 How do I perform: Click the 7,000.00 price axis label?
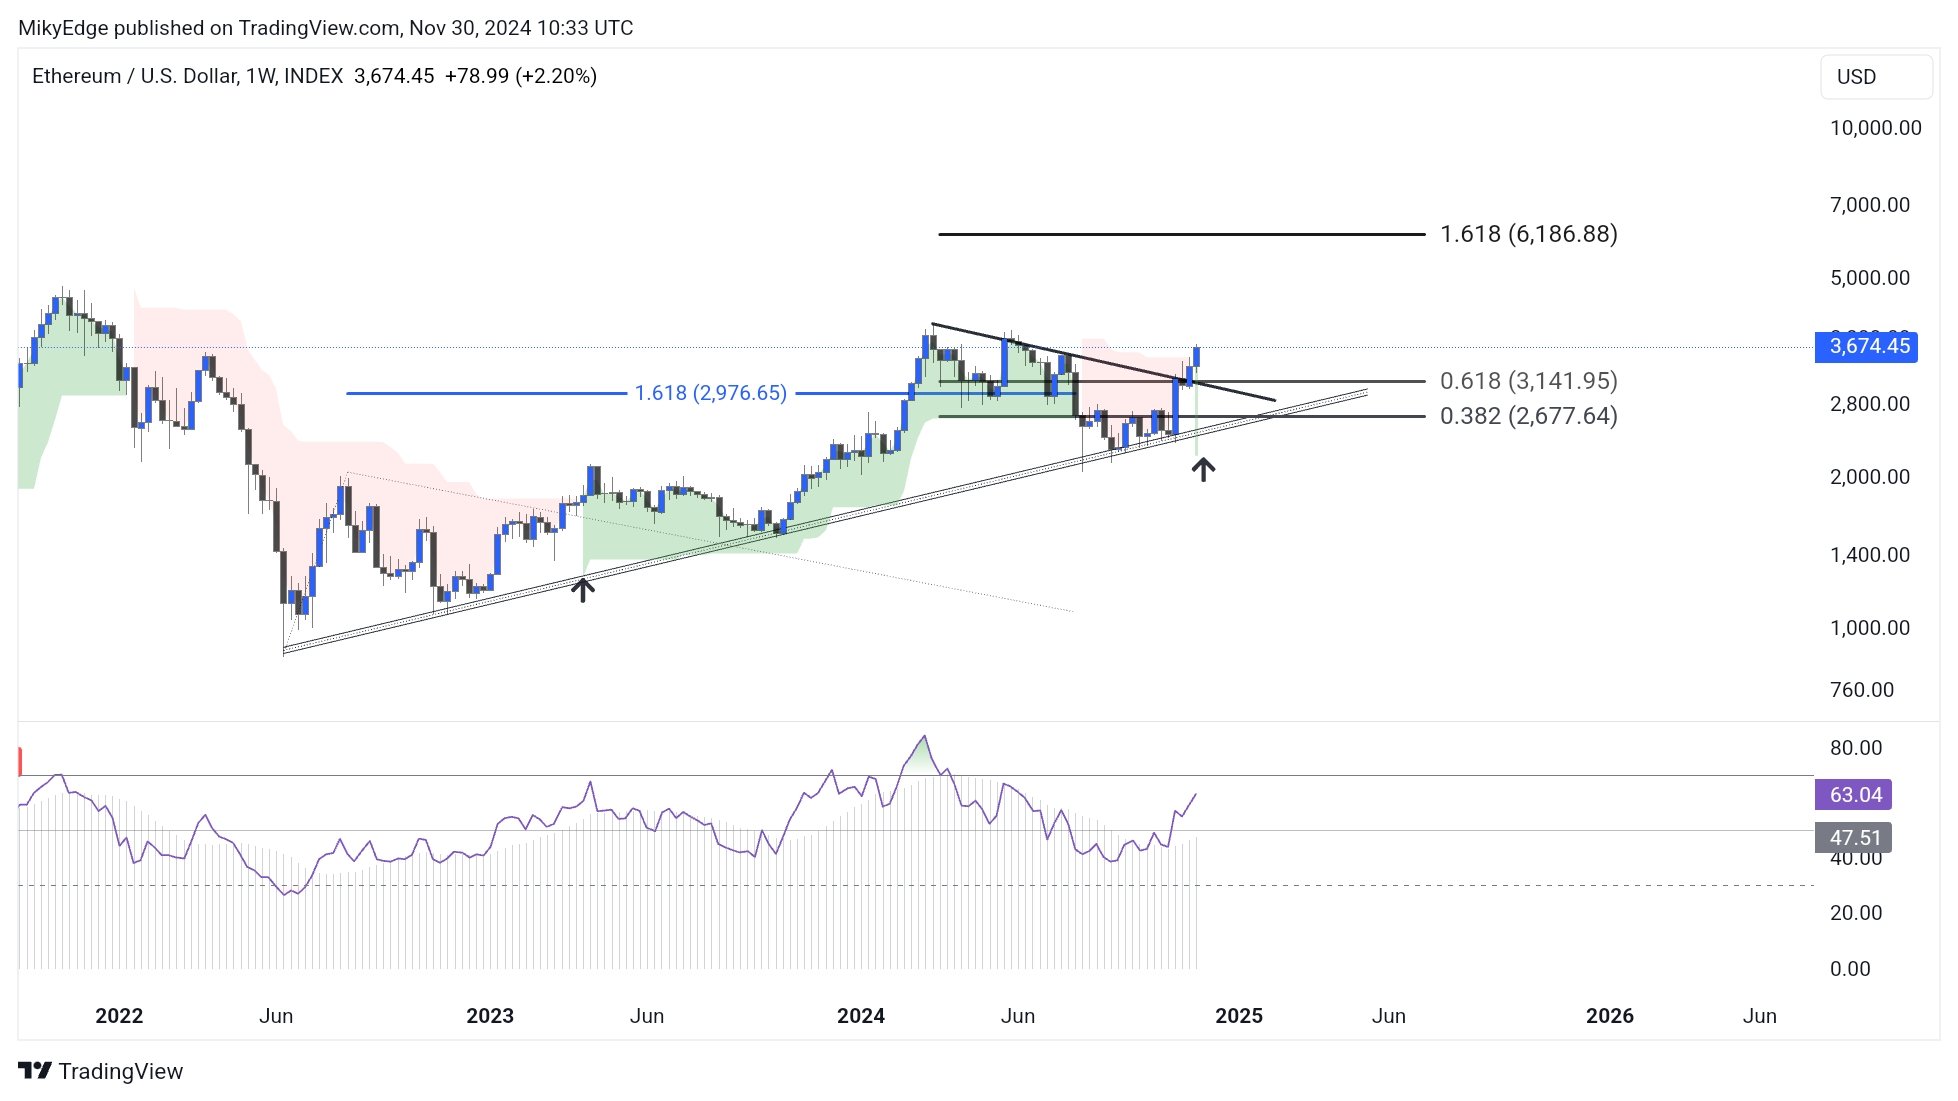point(1869,205)
